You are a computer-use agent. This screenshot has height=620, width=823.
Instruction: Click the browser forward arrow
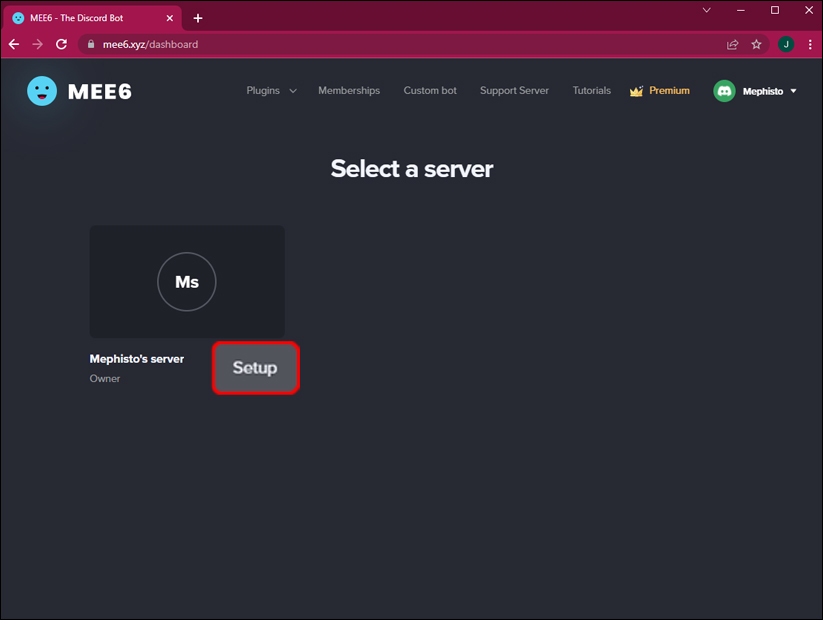(37, 44)
